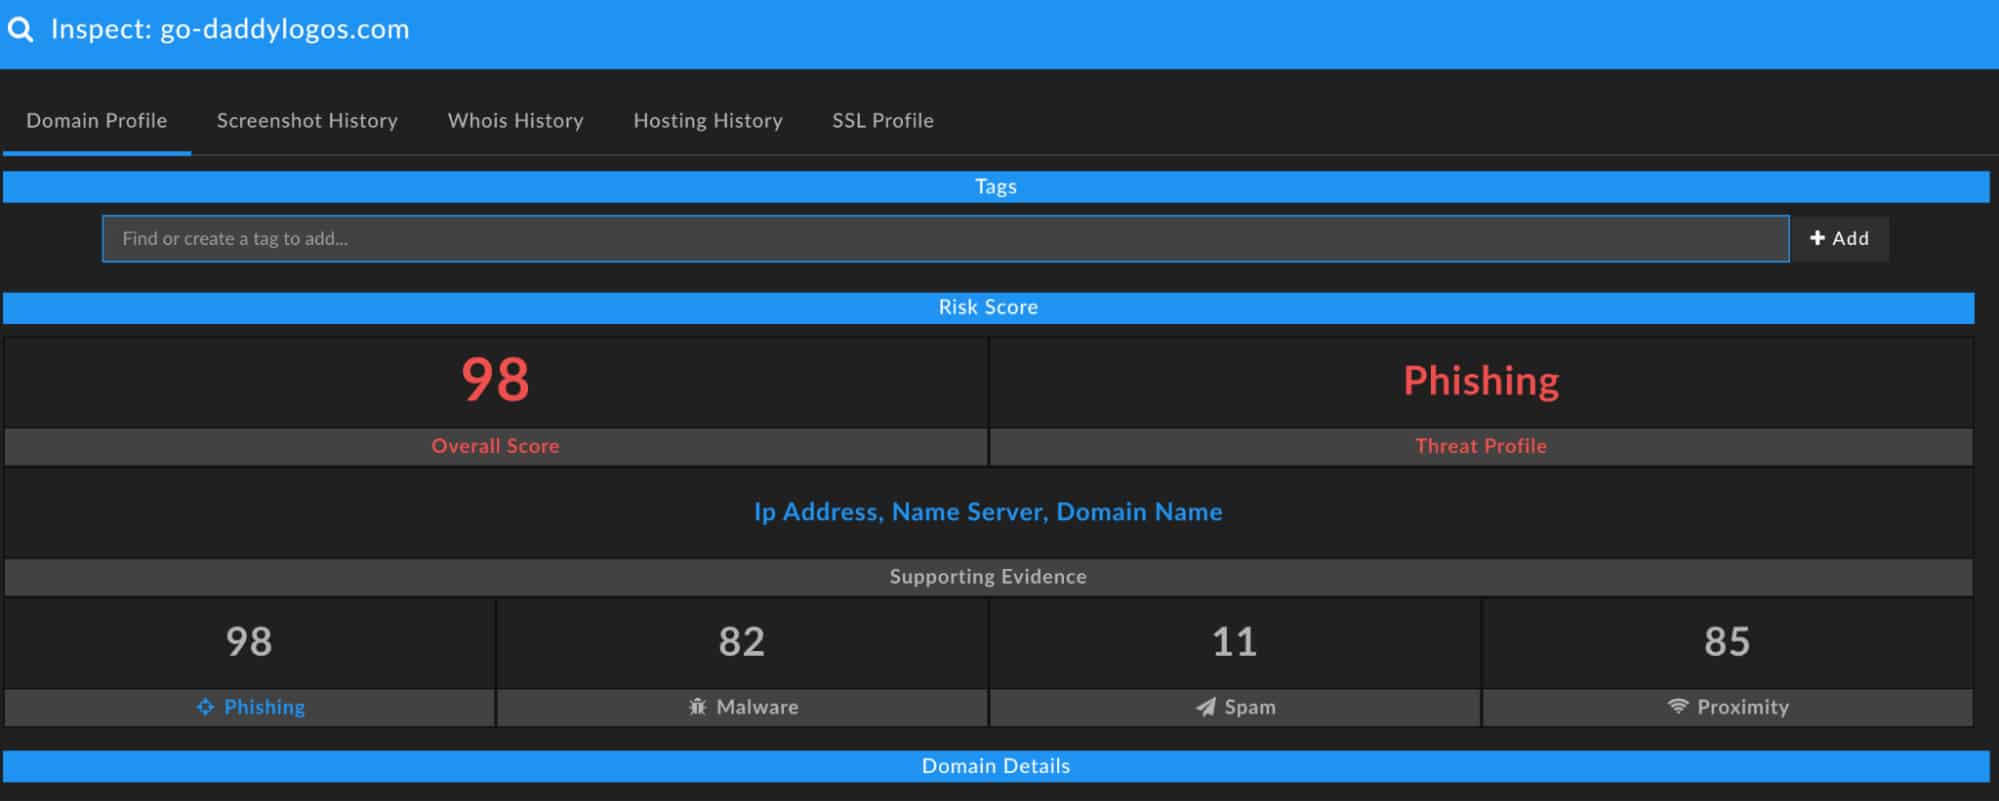1999x801 pixels.
Task: Click the Threat Profile label
Action: point(1481,446)
